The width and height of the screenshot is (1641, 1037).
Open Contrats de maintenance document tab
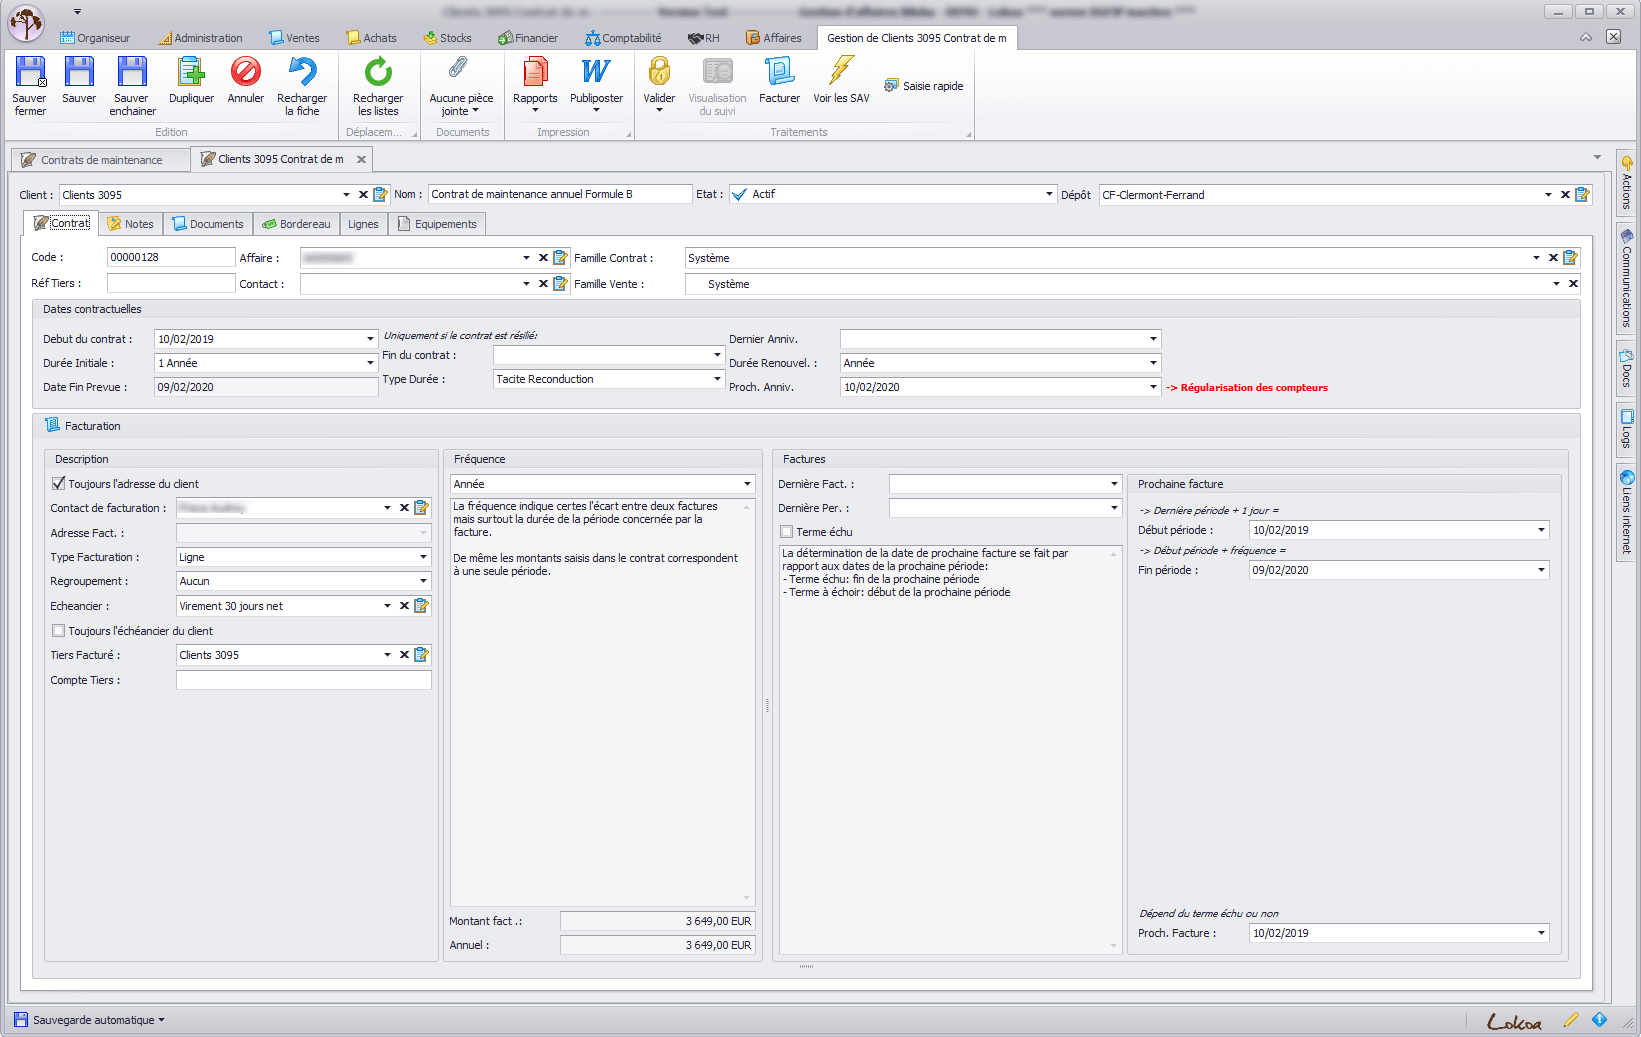pos(100,160)
